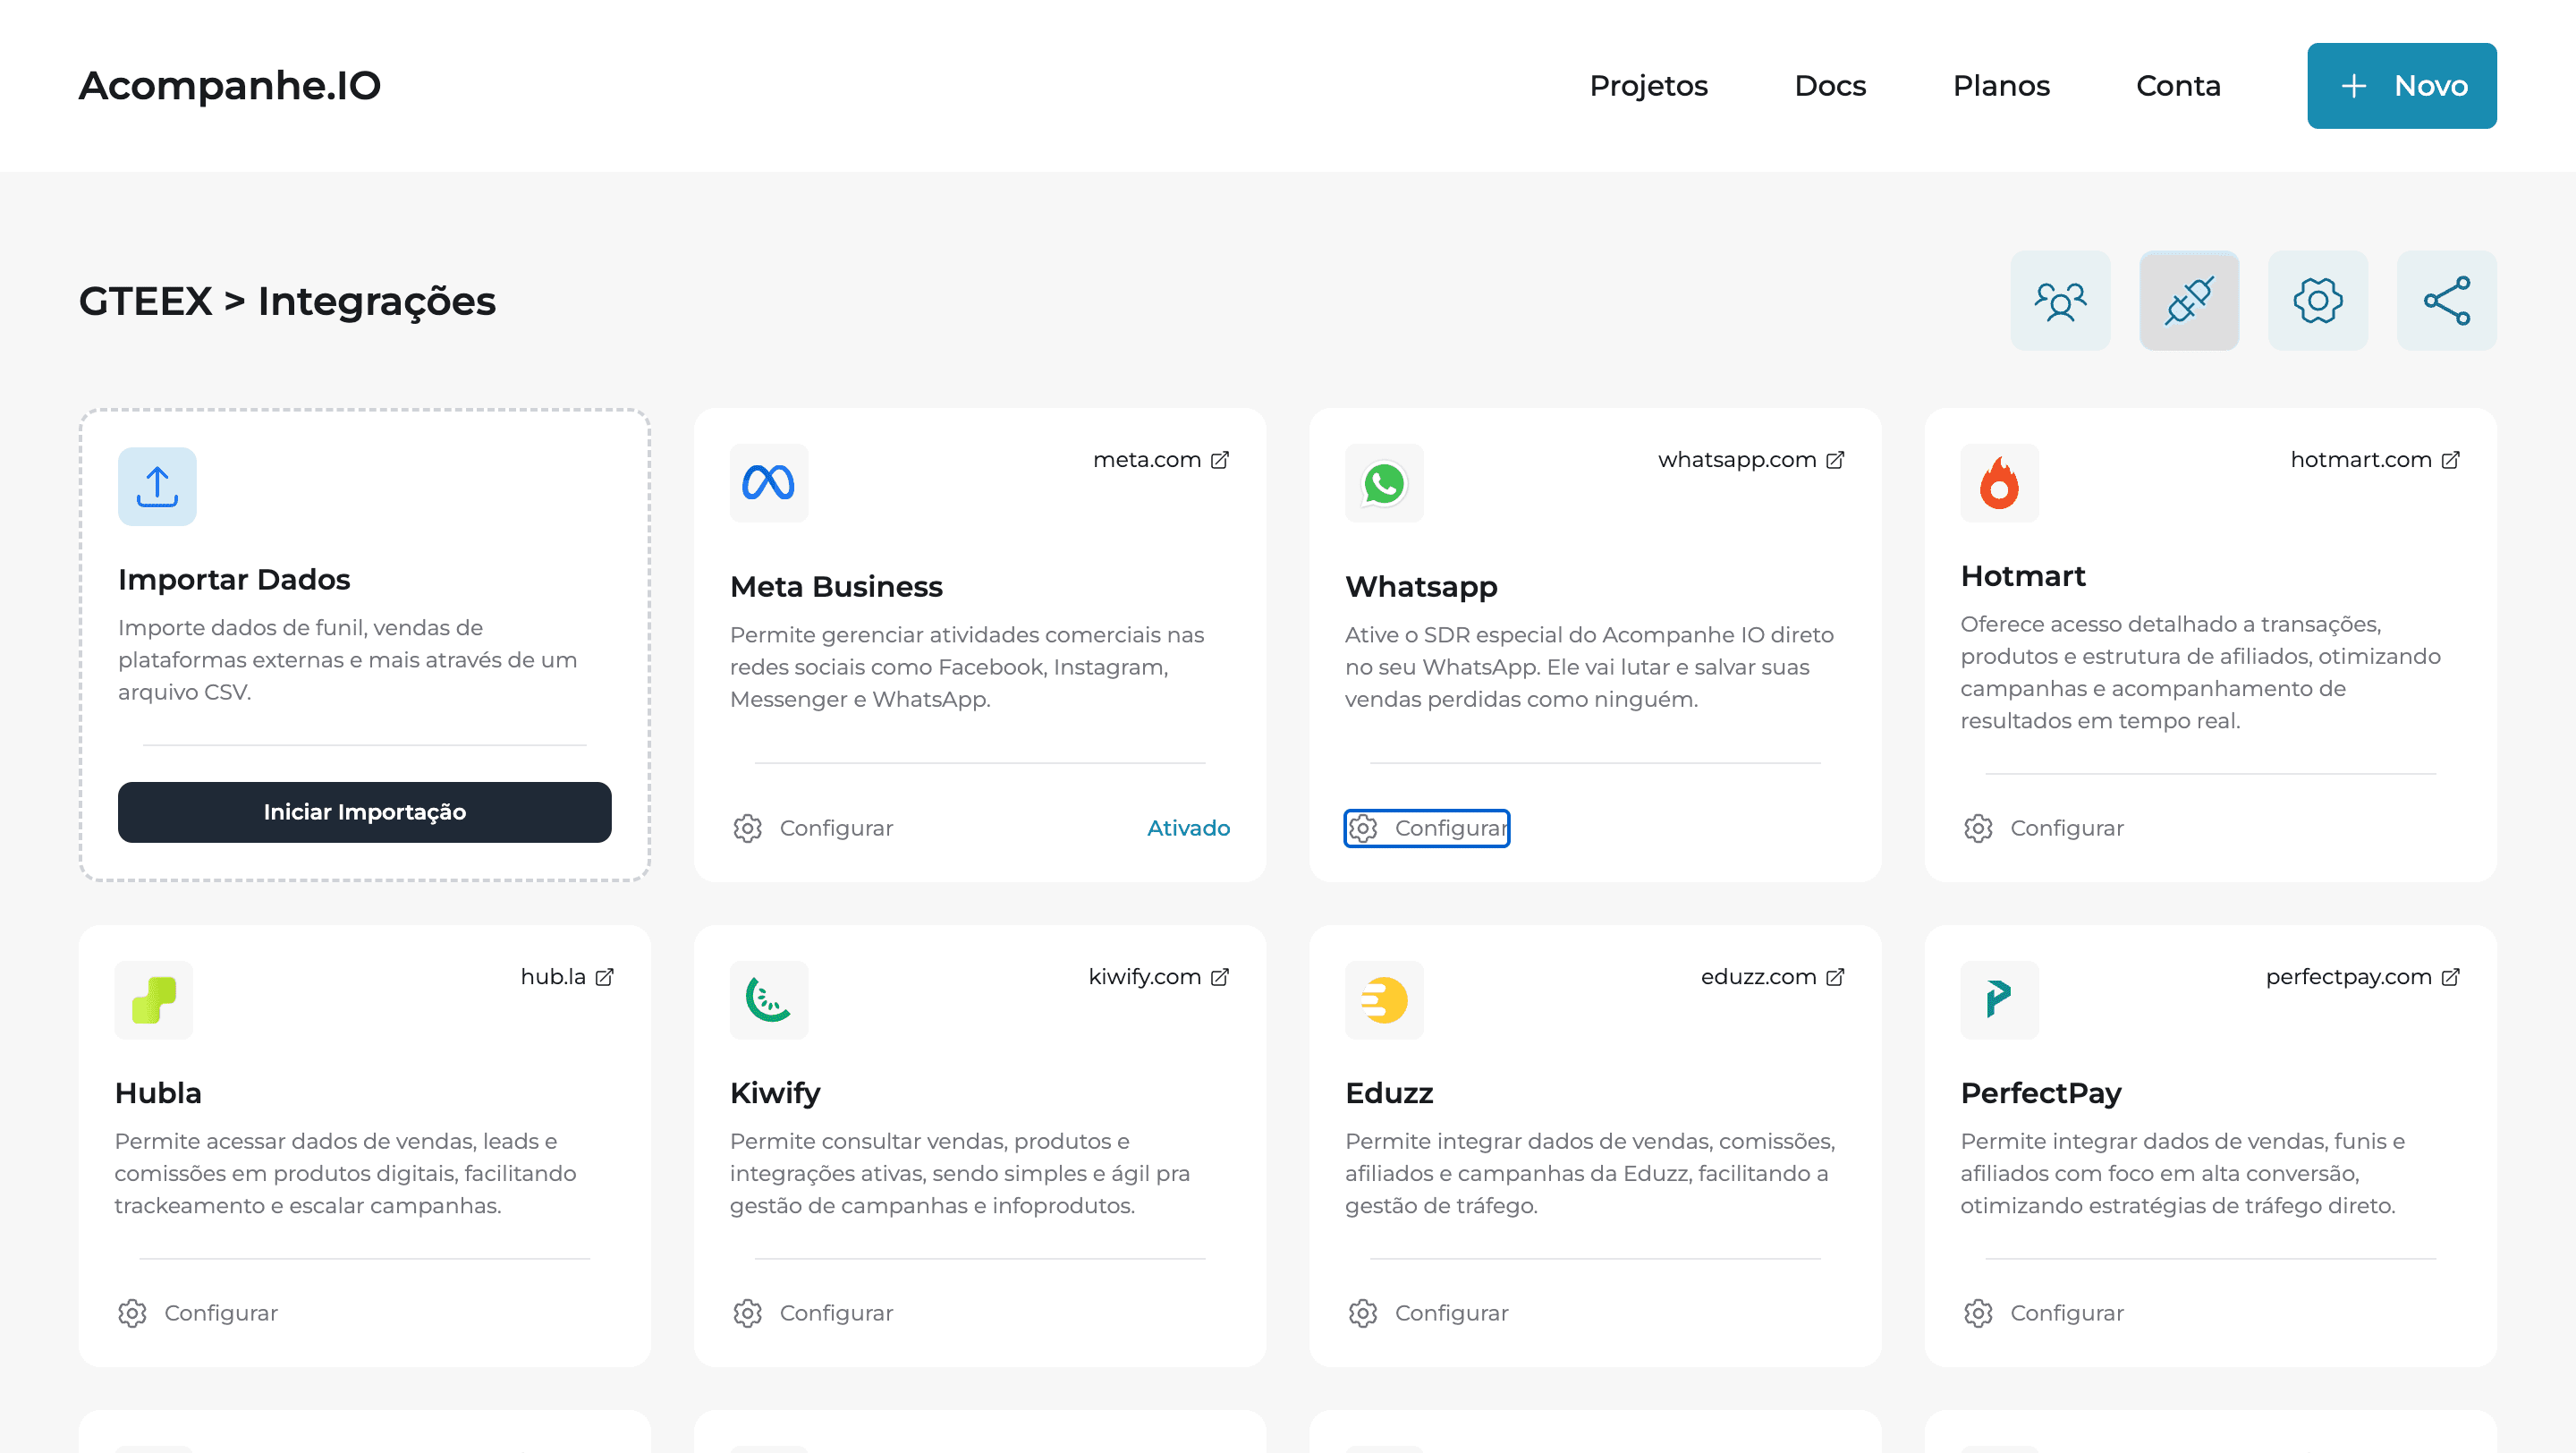Viewport: 2576px width, 1453px height.
Task: Open the Projetos menu item
Action: coord(1648,86)
